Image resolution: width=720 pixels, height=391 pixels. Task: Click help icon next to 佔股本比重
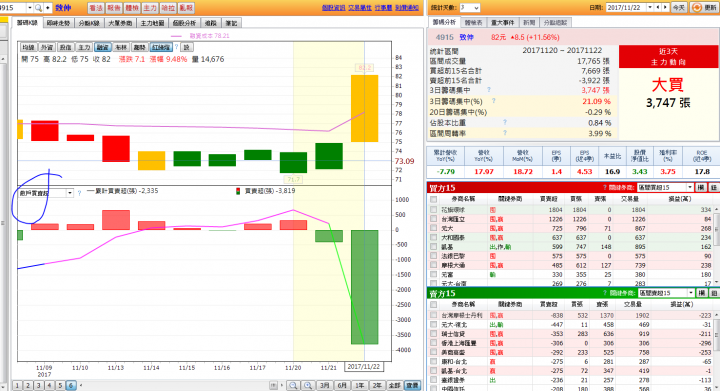click(x=505, y=122)
